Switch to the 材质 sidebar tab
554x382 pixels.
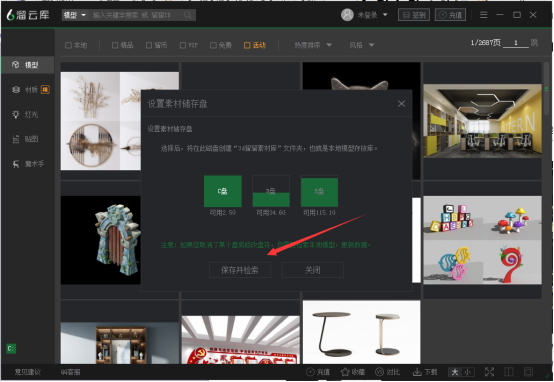pos(28,90)
